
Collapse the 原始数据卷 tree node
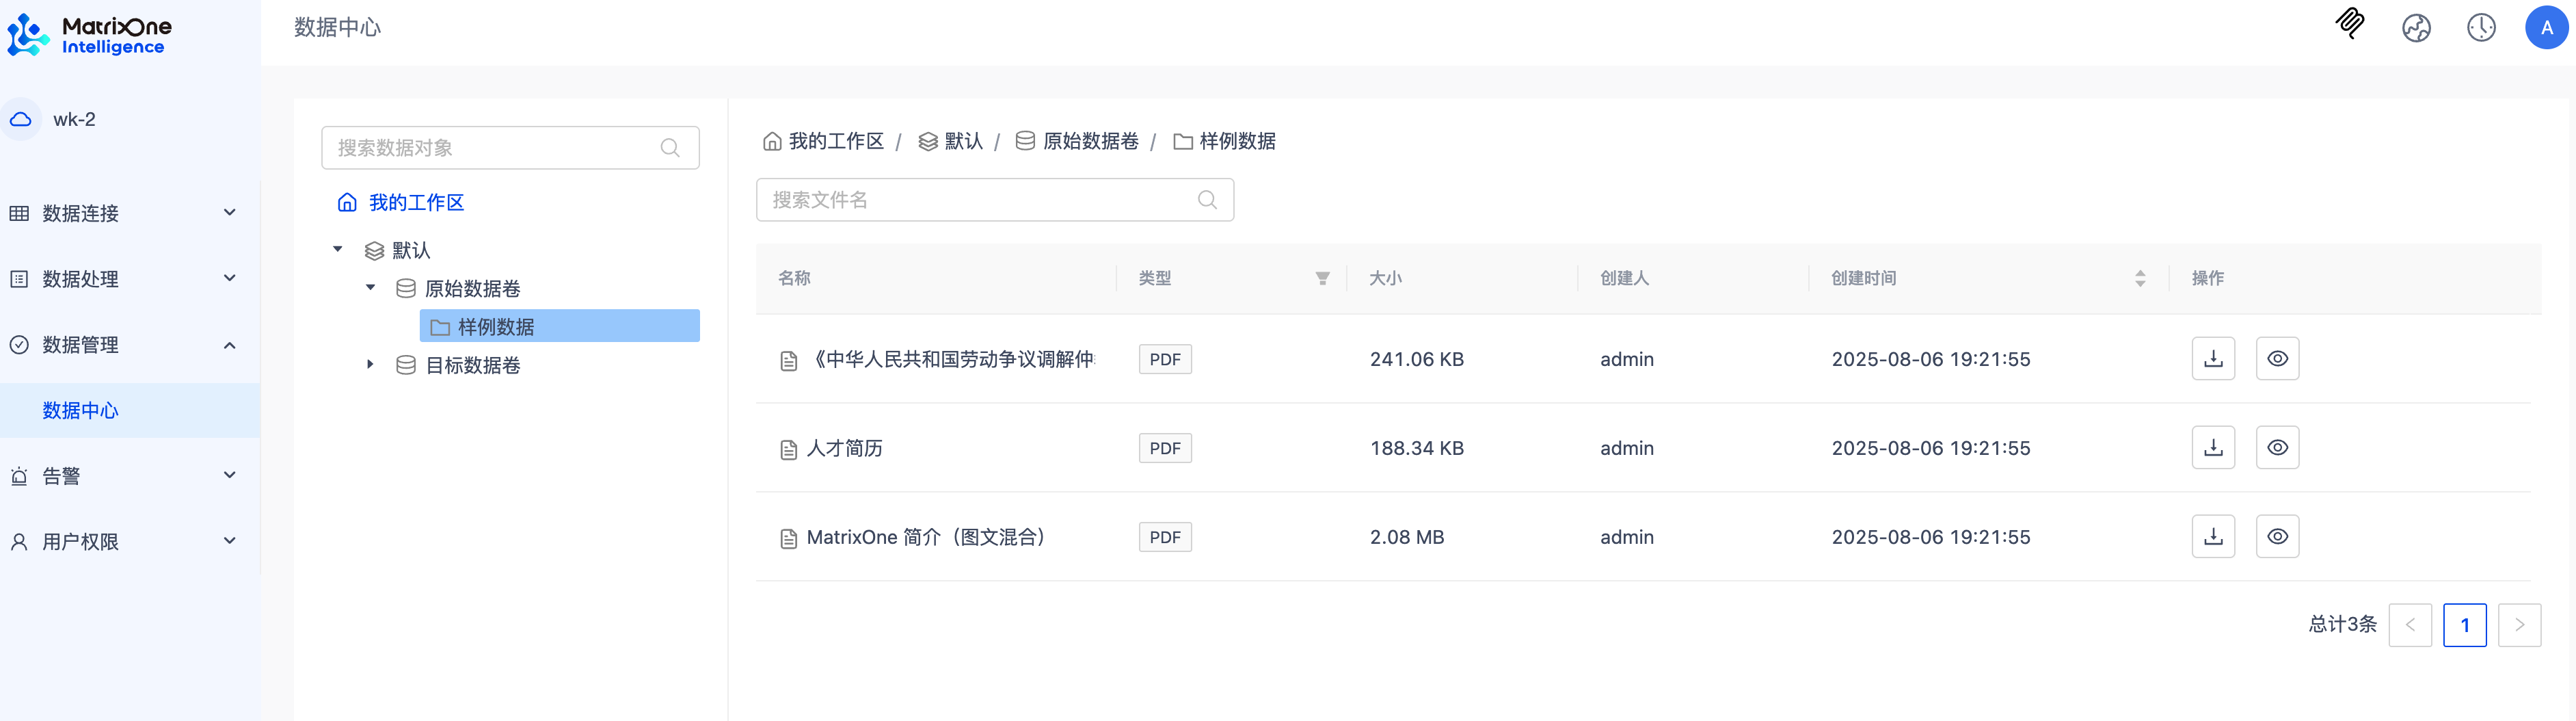(370, 288)
